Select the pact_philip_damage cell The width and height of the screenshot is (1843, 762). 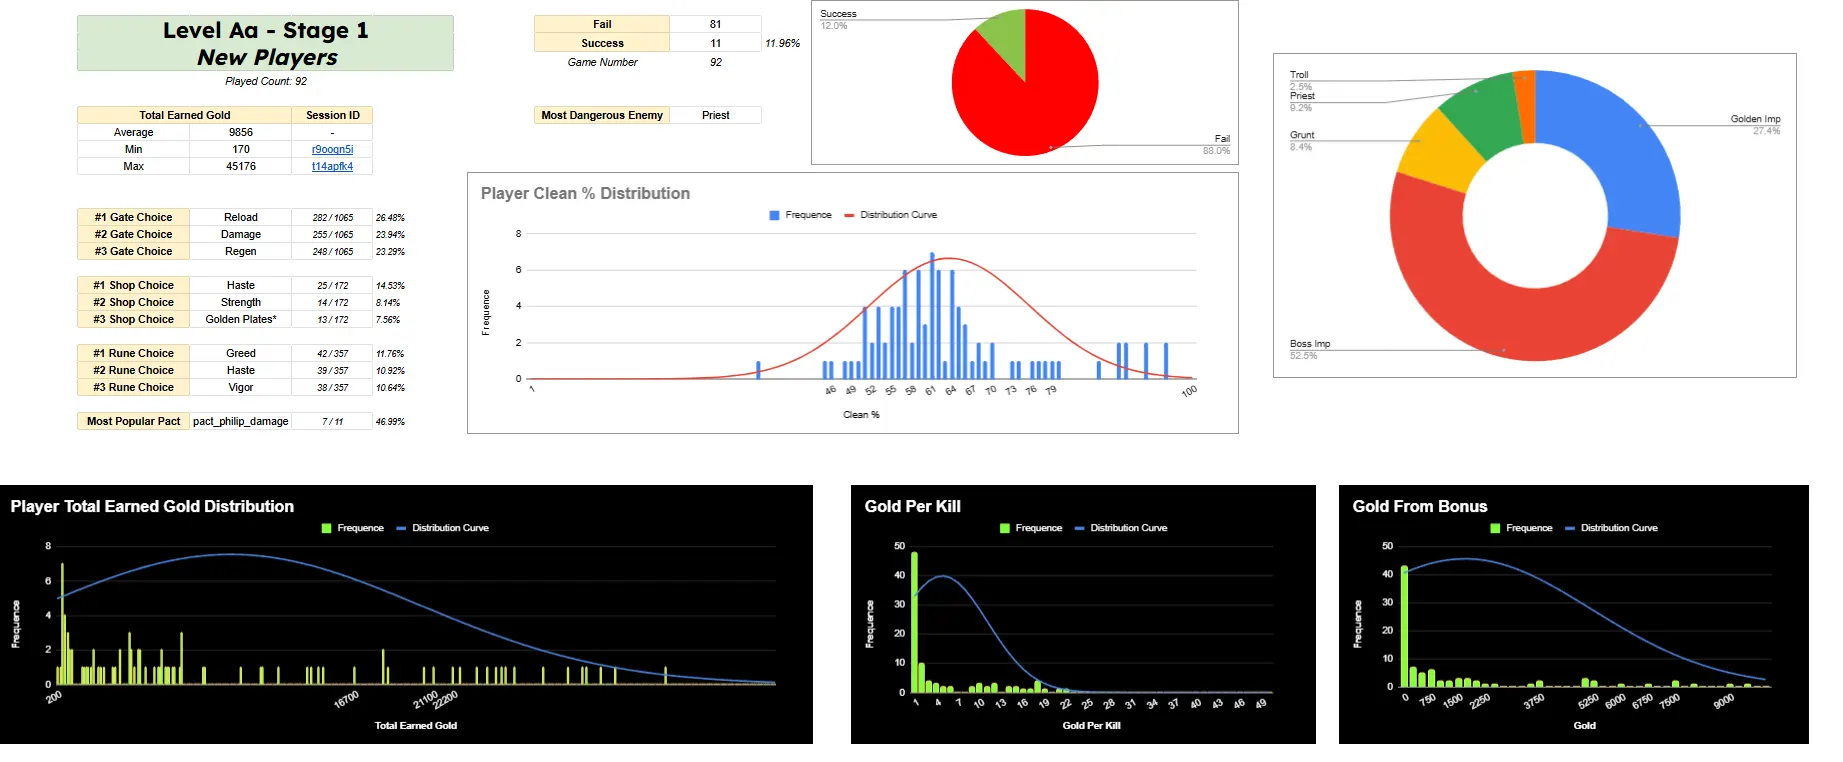point(240,421)
